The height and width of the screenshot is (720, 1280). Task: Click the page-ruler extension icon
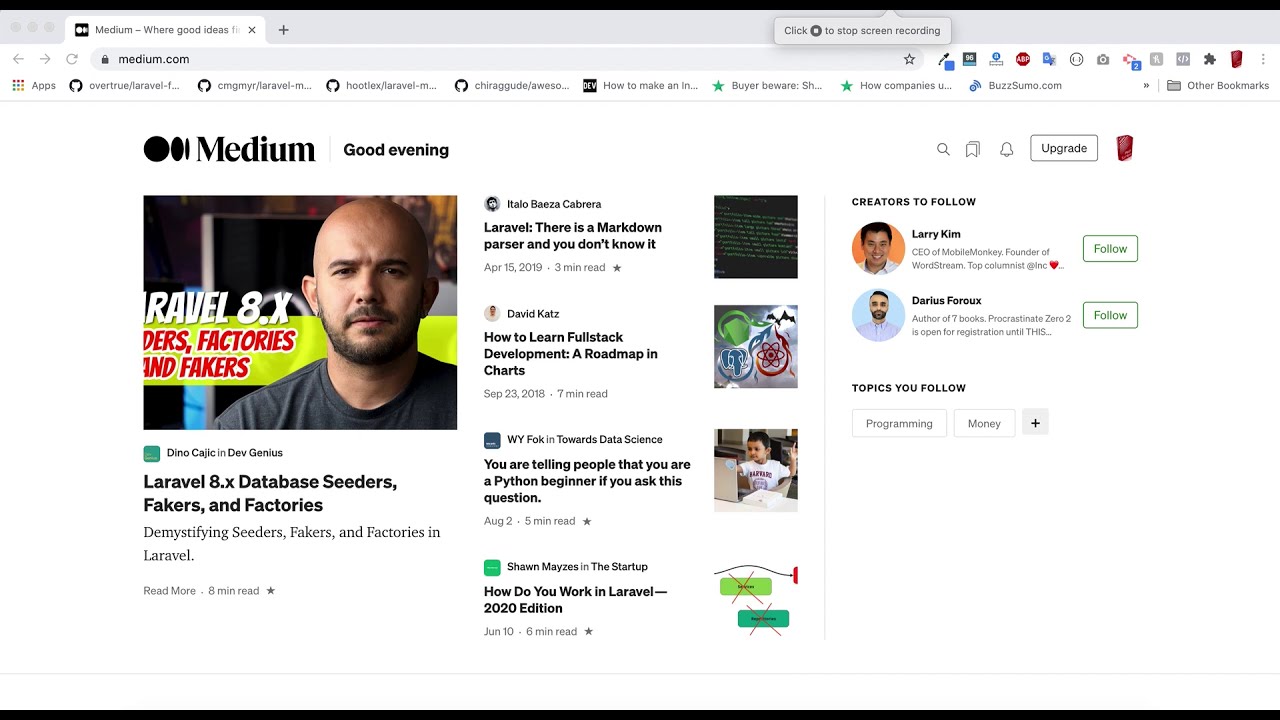point(996,59)
